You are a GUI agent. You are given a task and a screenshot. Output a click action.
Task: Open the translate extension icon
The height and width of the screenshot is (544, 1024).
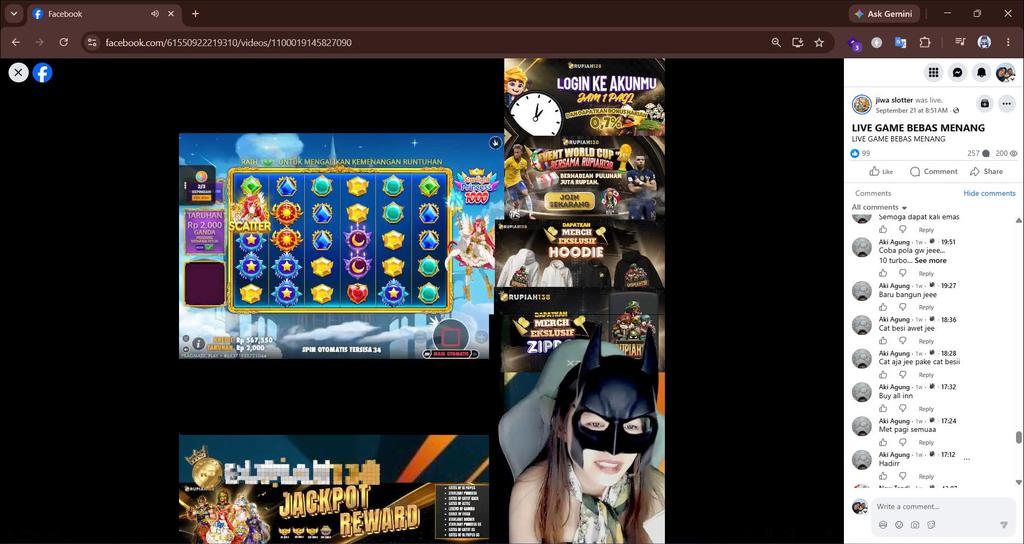(901, 42)
